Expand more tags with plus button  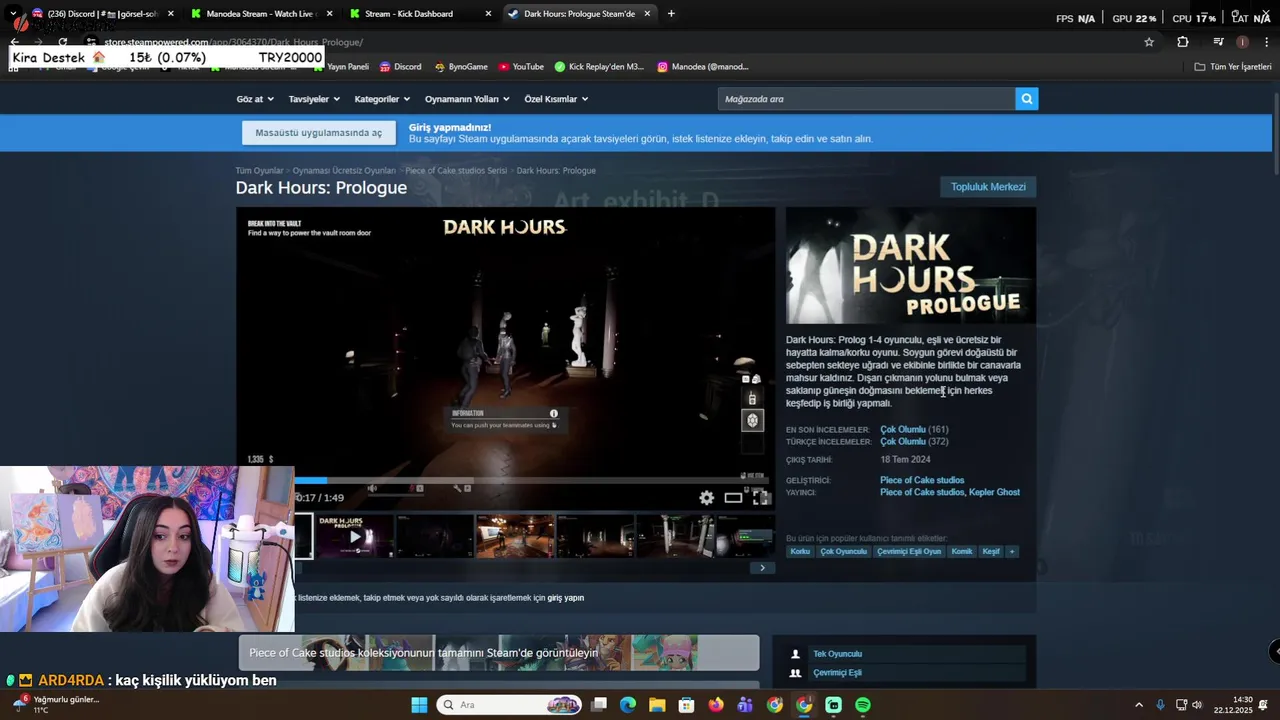point(1012,552)
